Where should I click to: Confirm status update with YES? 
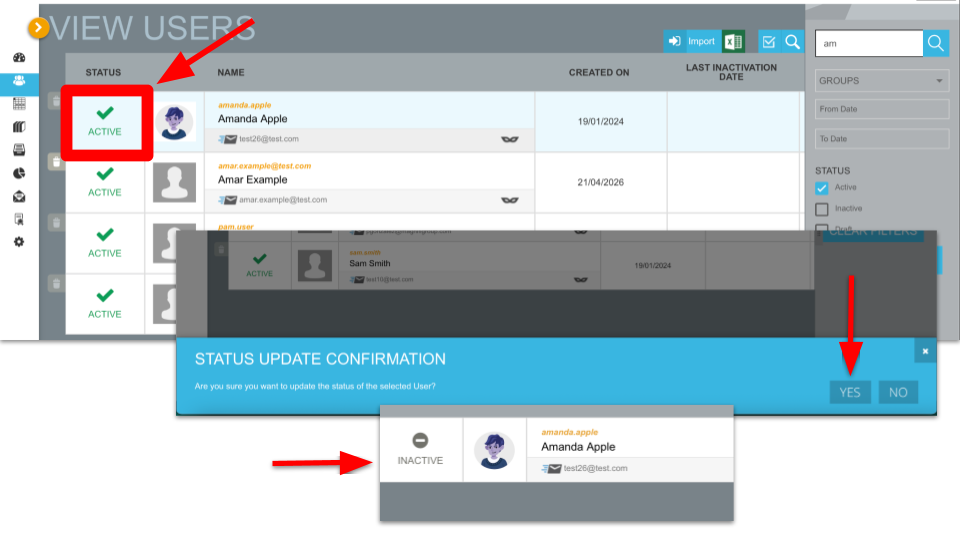(850, 392)
